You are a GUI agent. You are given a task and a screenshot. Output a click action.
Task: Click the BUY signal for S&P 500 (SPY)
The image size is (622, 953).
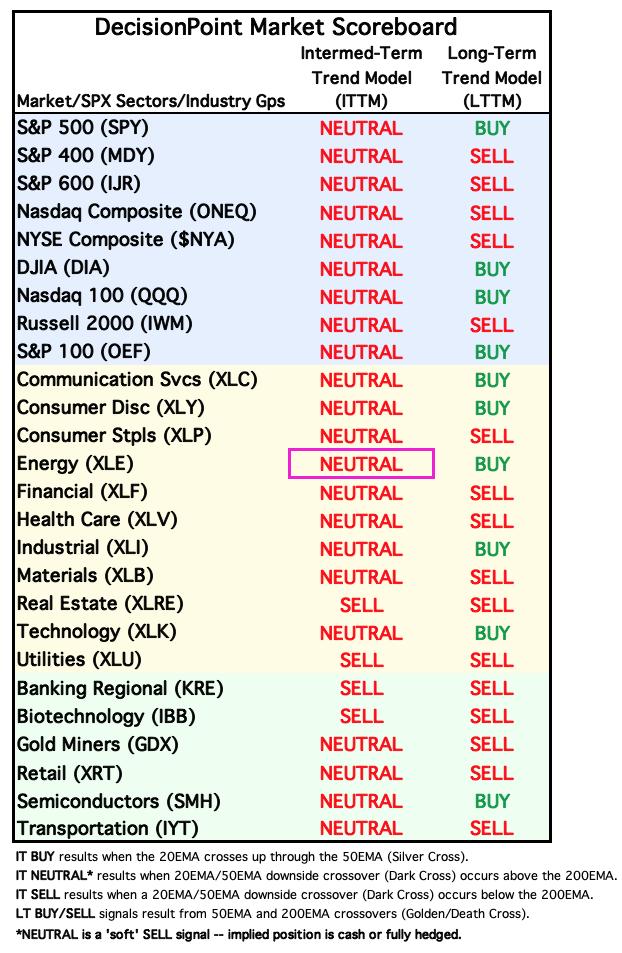tap(492, 128)
